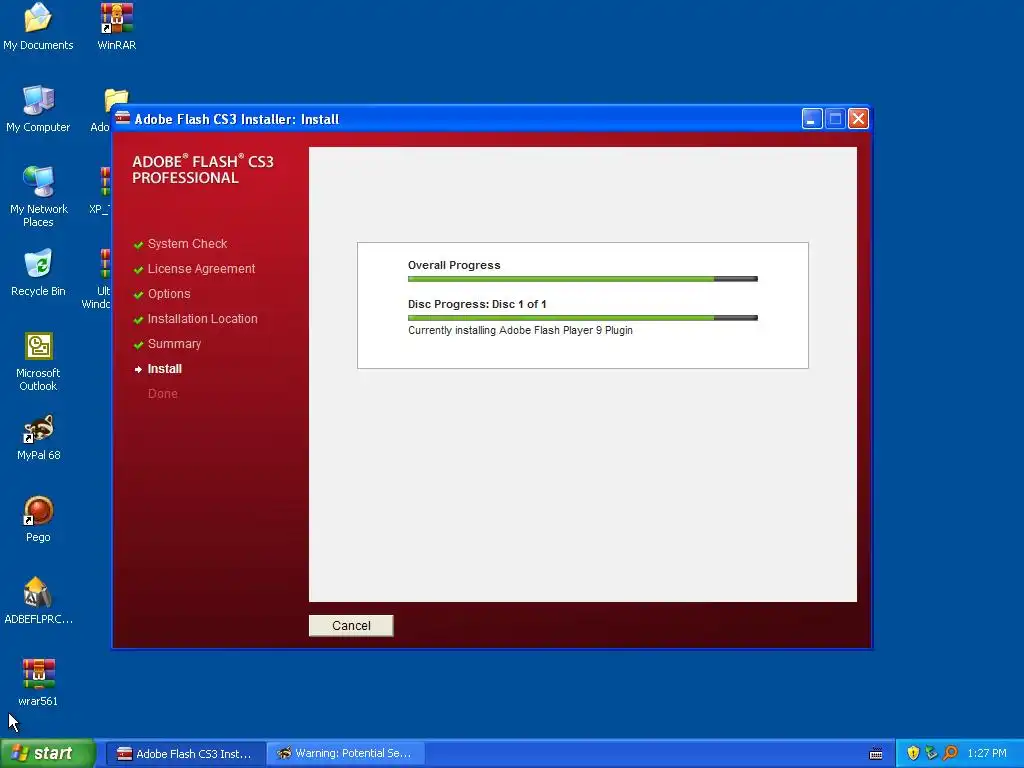Click the orange magnifier tray icon
This screenshot has height=768, width=1024.
(950, 754)
